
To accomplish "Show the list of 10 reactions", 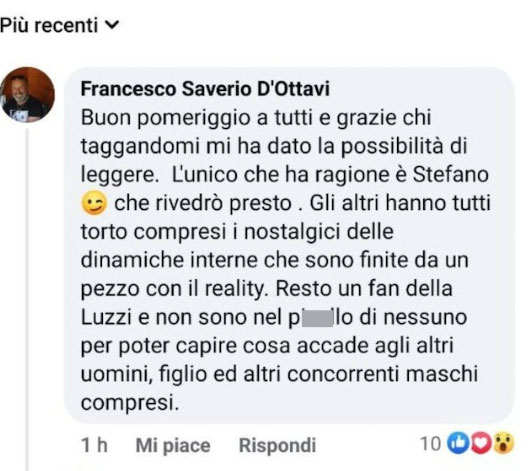I will point(467,444).
